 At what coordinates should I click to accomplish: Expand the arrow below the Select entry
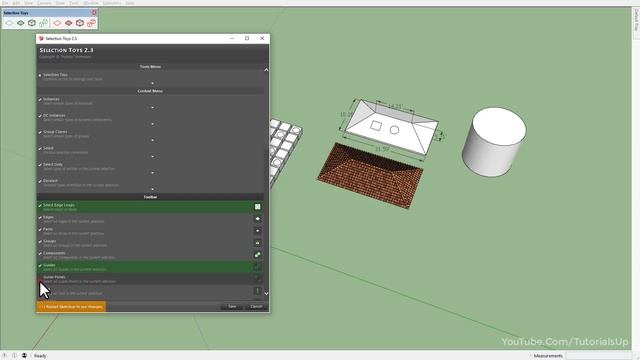(153, 157)
